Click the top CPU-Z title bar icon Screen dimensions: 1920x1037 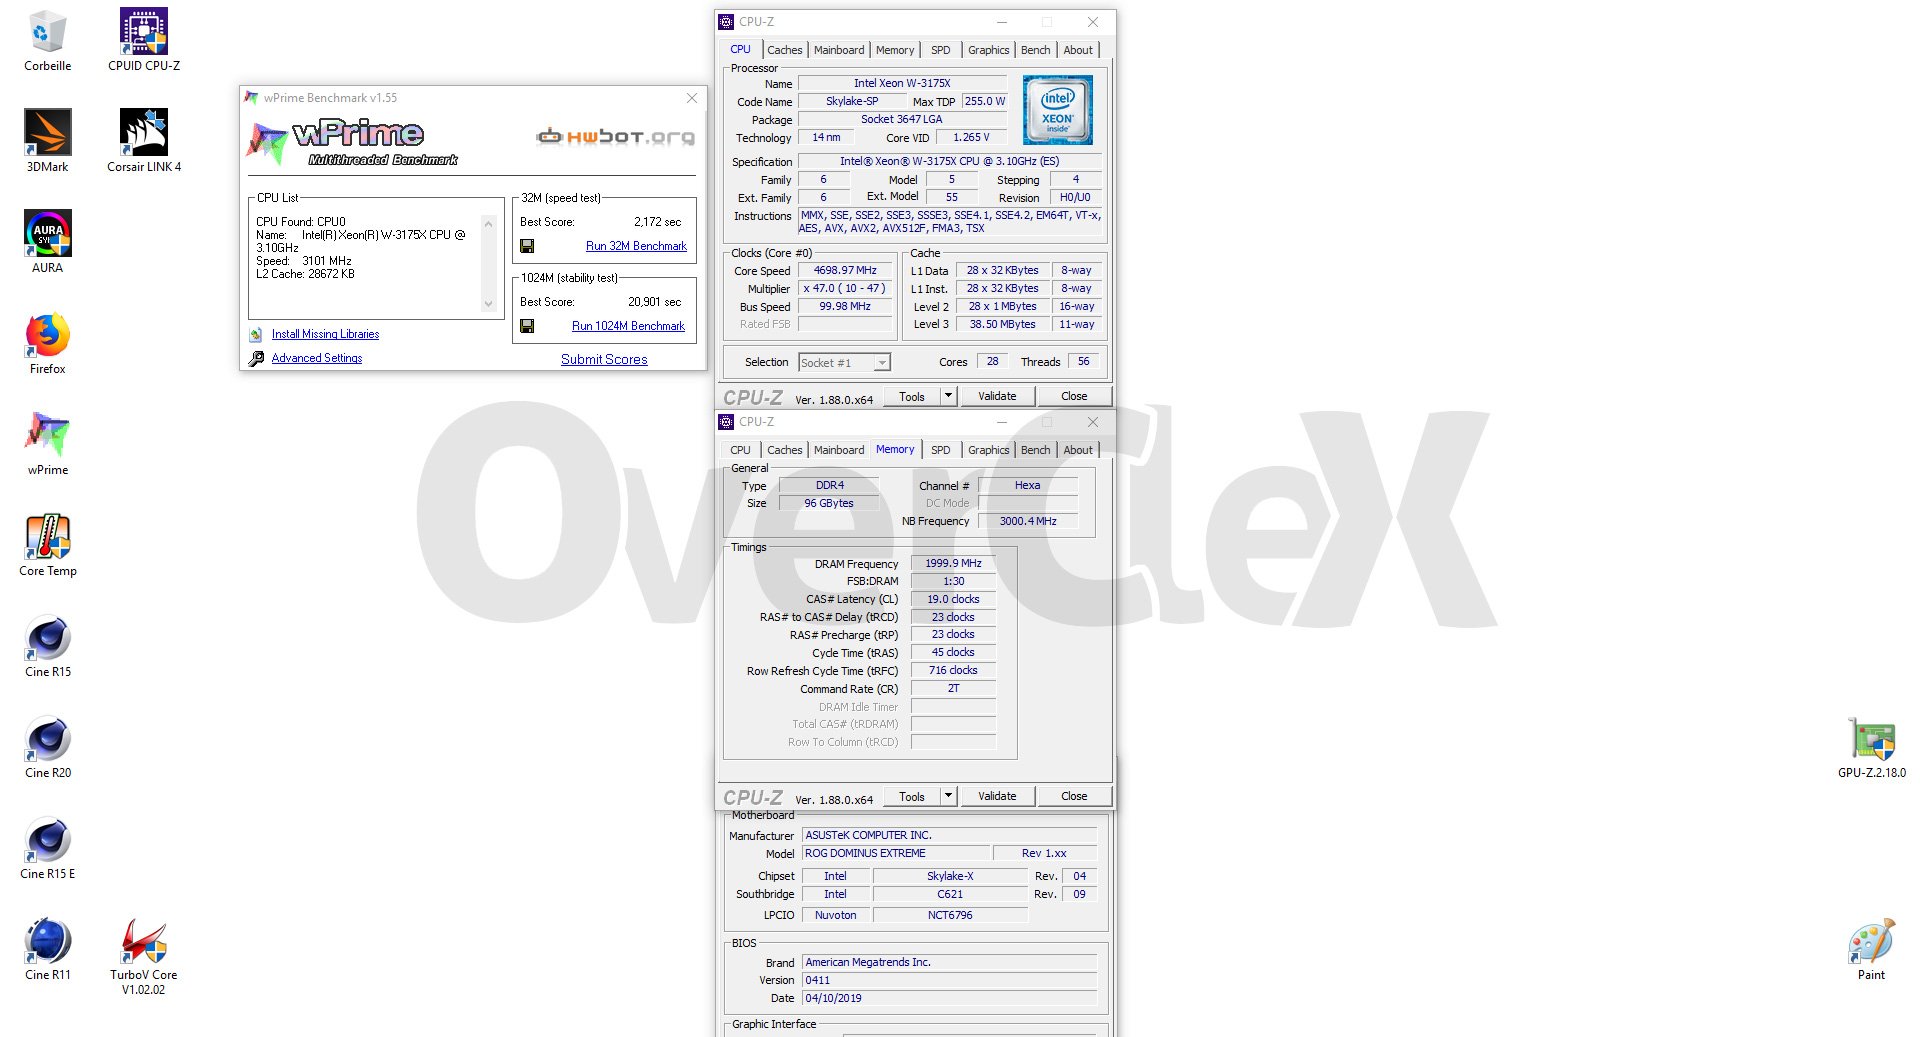click(727, 21)
